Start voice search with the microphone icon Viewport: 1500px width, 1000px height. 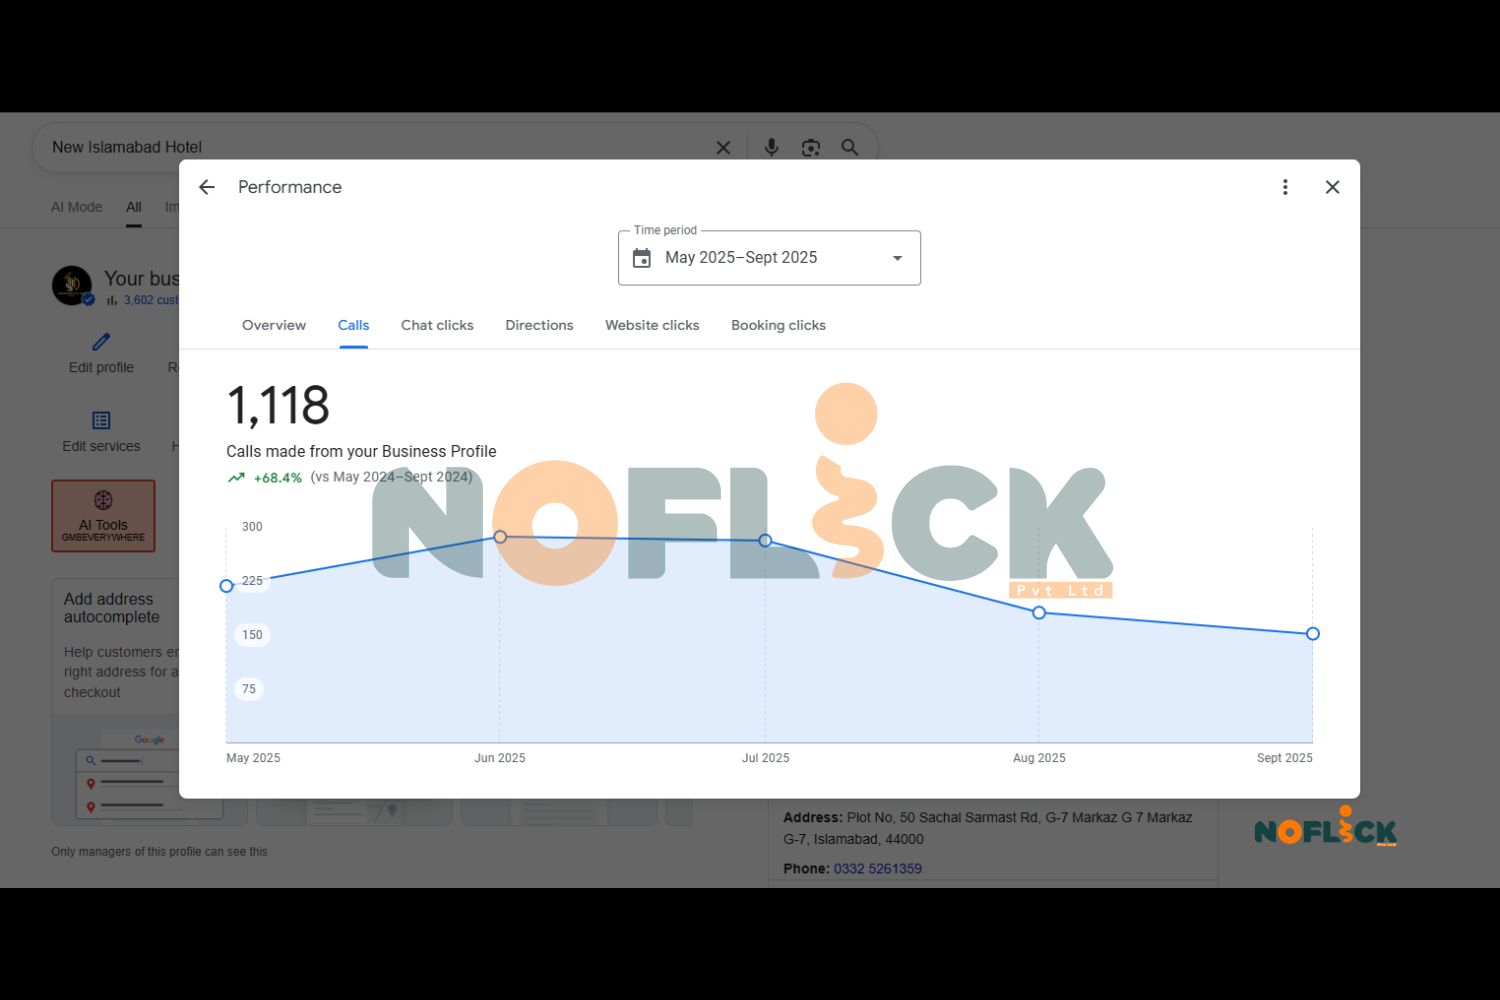point(771,147)
